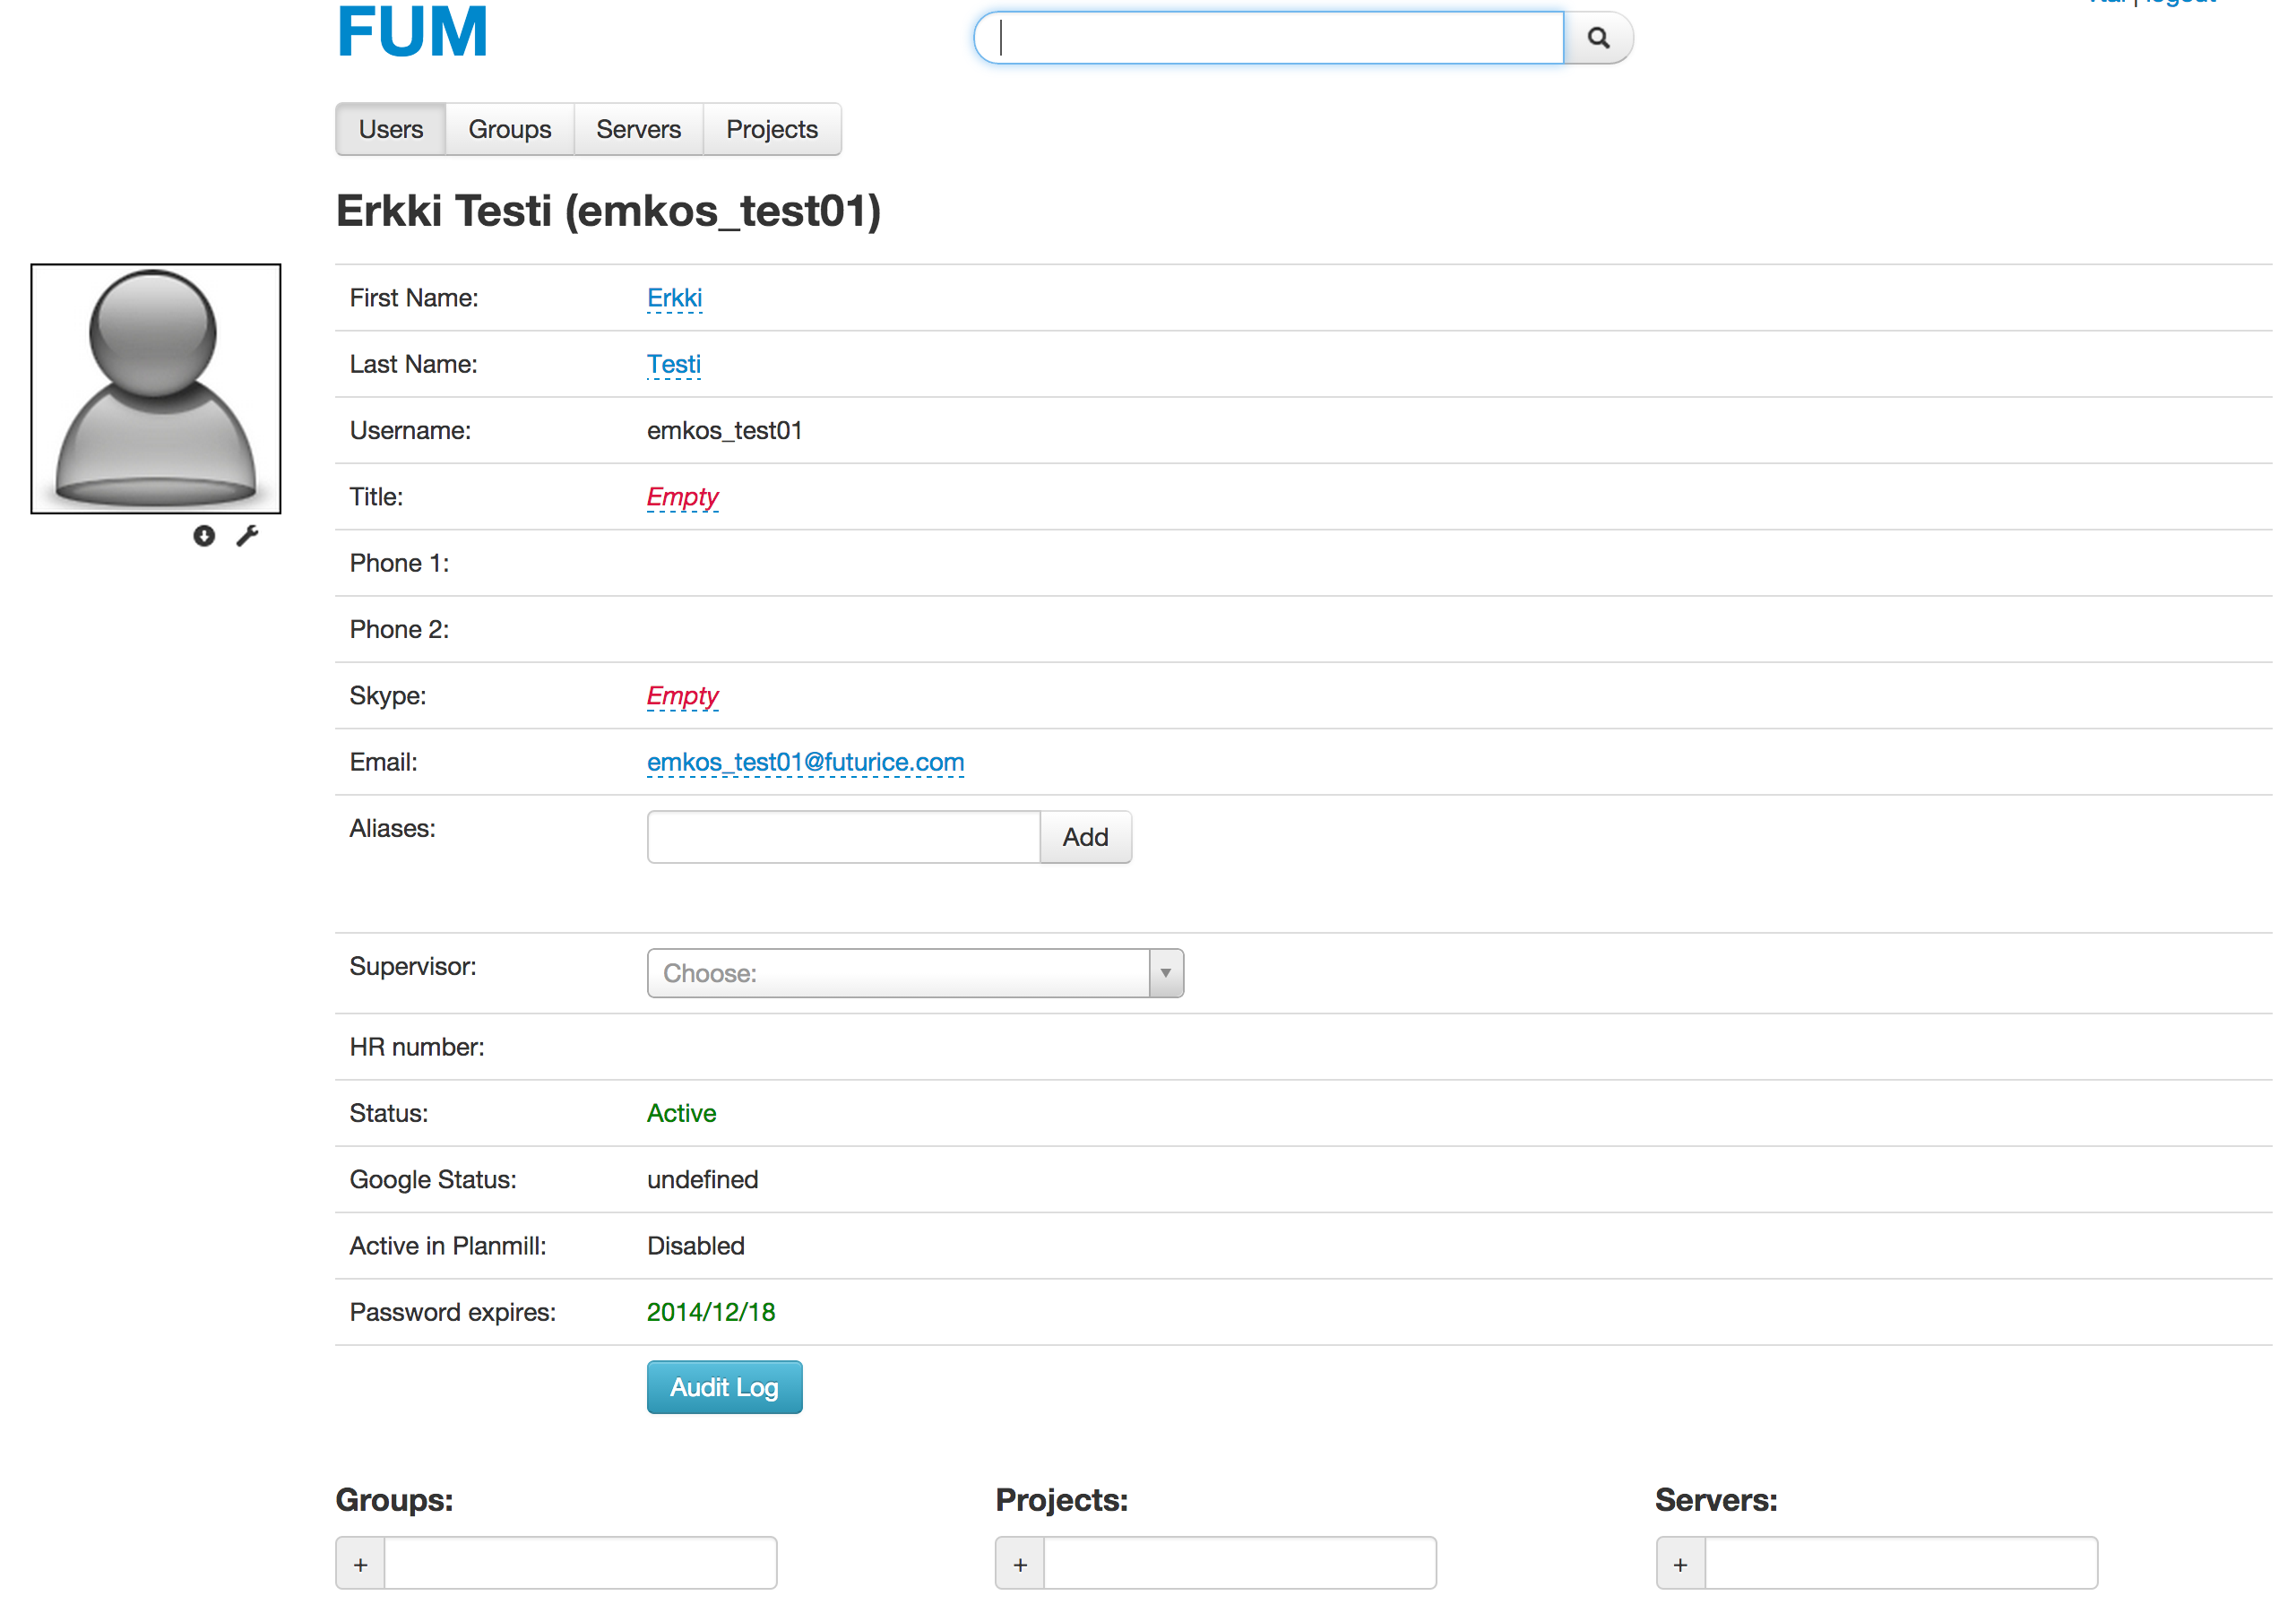The width and height of the screenshot is (2296, 1613).
Task: Click the Add alias button
Action: tap(1086, 836)
